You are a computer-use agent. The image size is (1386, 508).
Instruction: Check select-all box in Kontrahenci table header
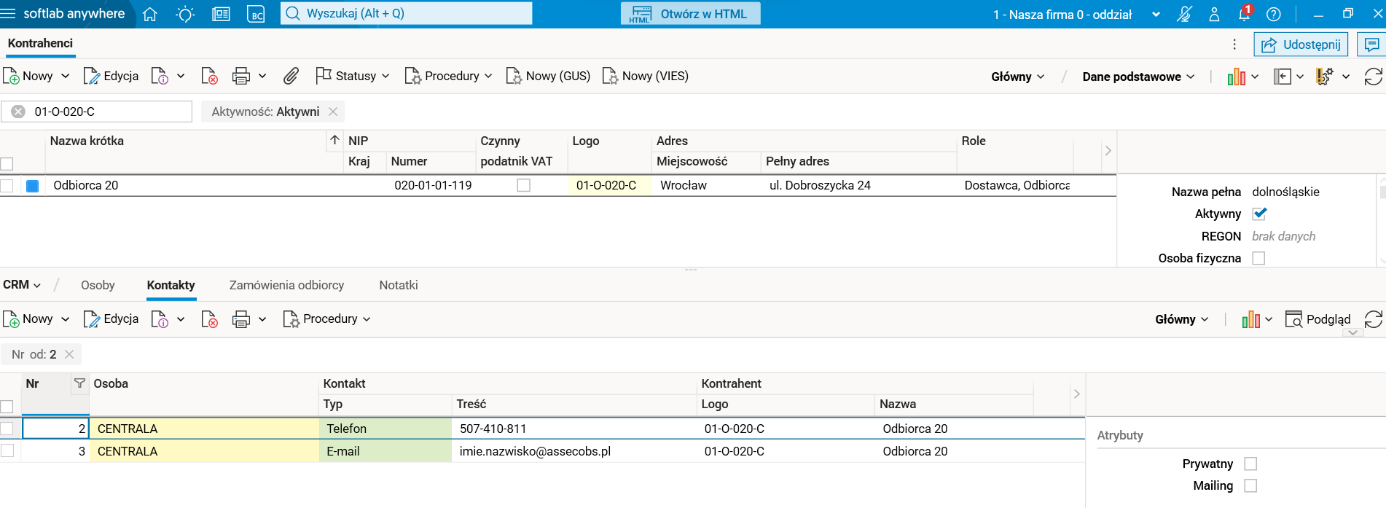click(7, 163)
